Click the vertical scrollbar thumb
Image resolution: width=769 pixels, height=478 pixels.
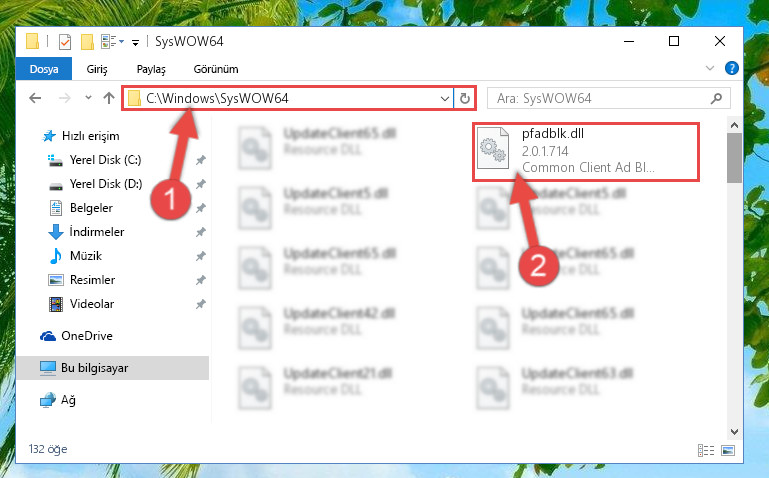click(x=734, y=158)
